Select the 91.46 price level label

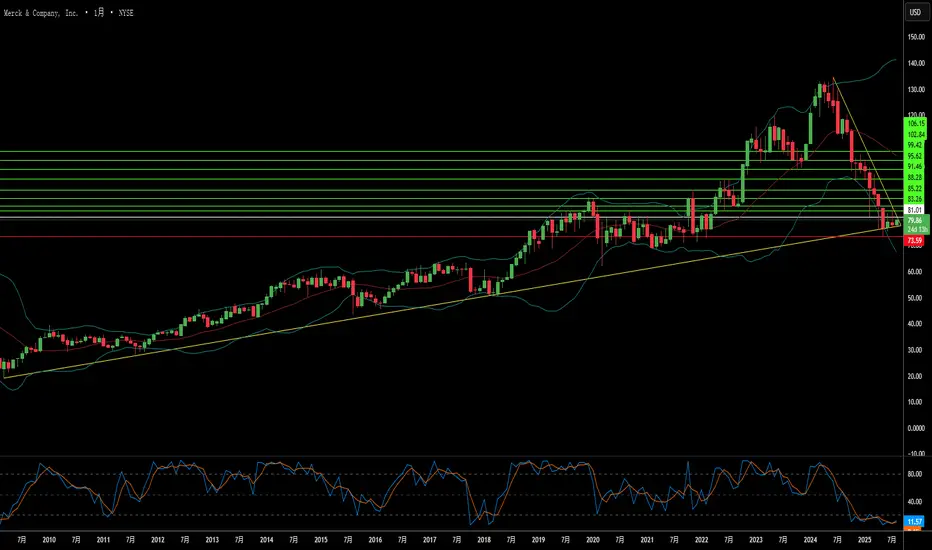[913, 166]
